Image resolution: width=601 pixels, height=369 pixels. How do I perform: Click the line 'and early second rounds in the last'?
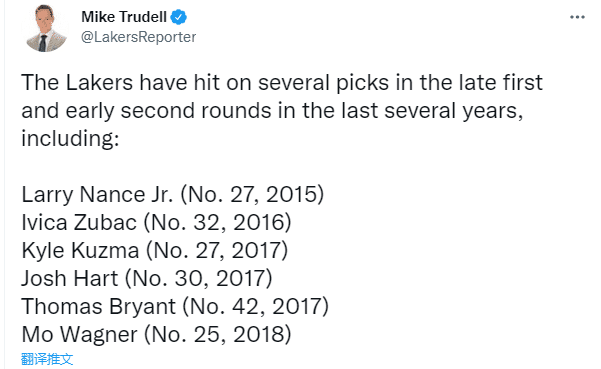[272, 111]
